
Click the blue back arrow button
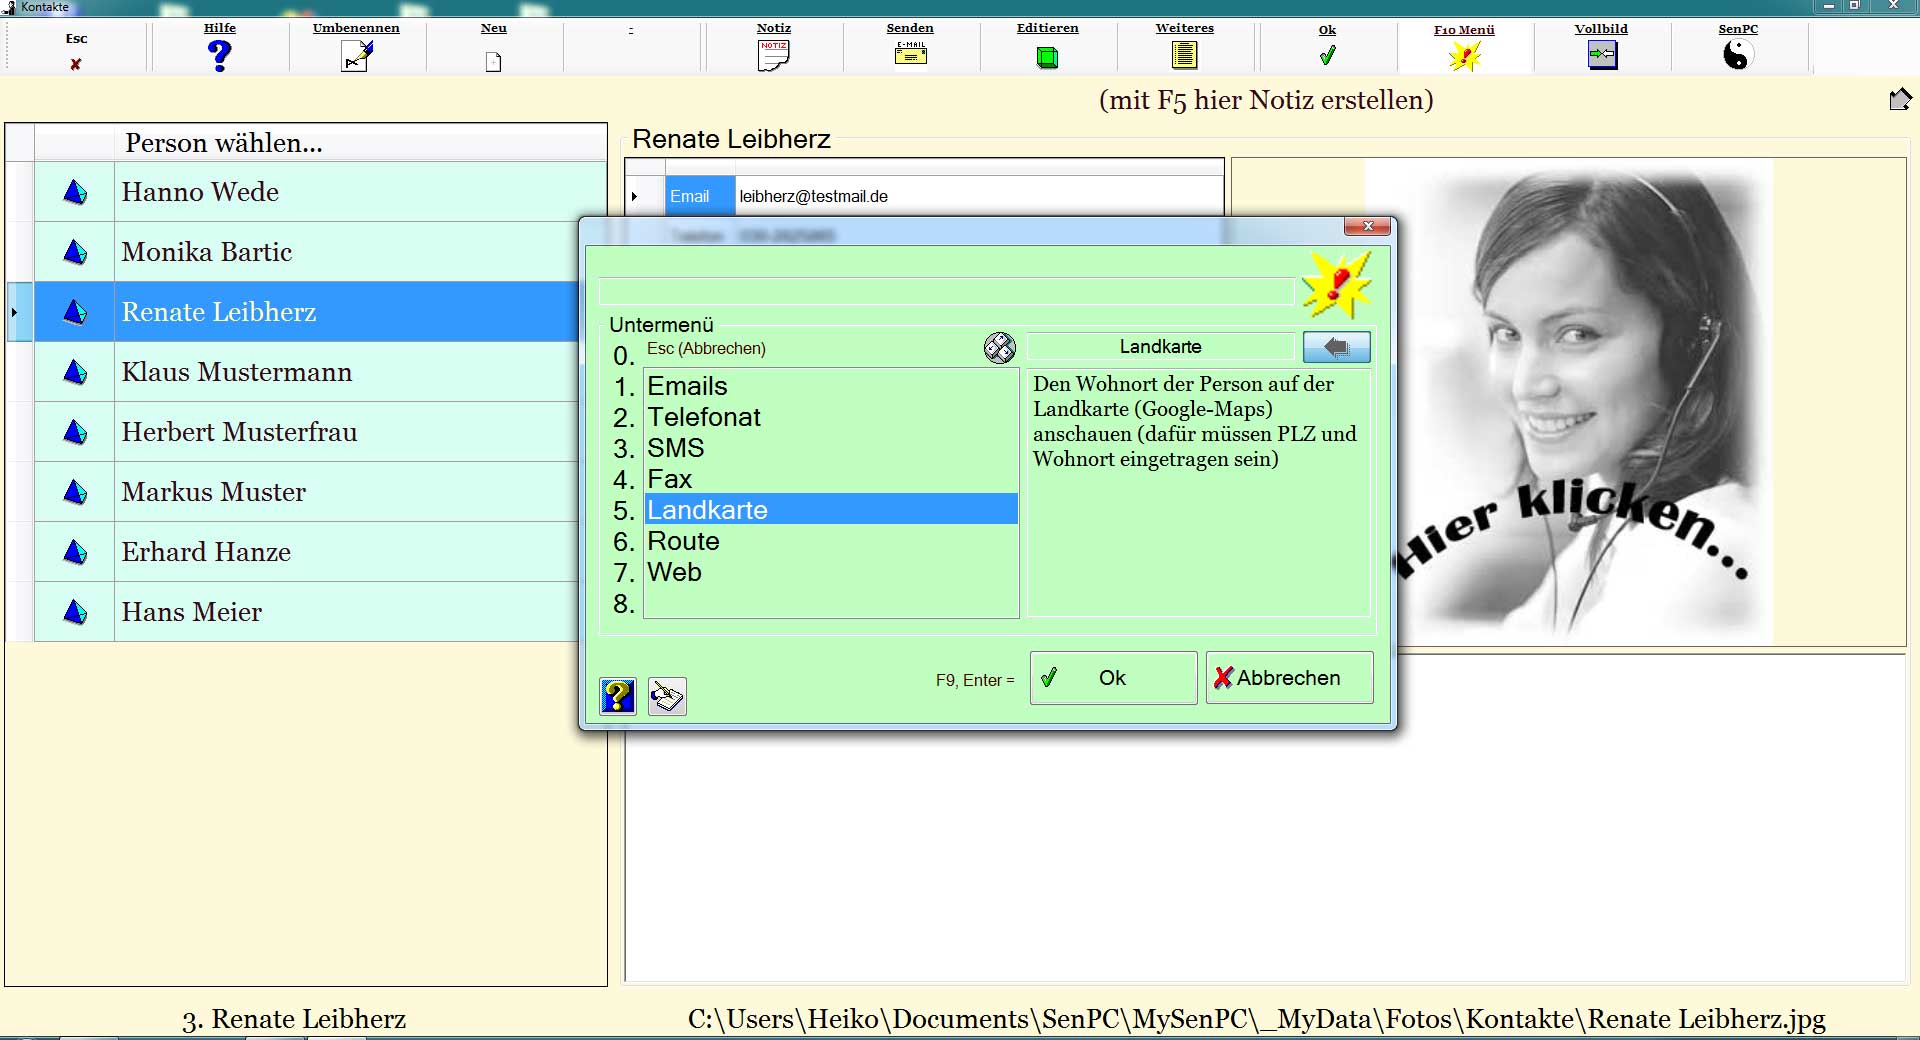[x=1336, y=347]
